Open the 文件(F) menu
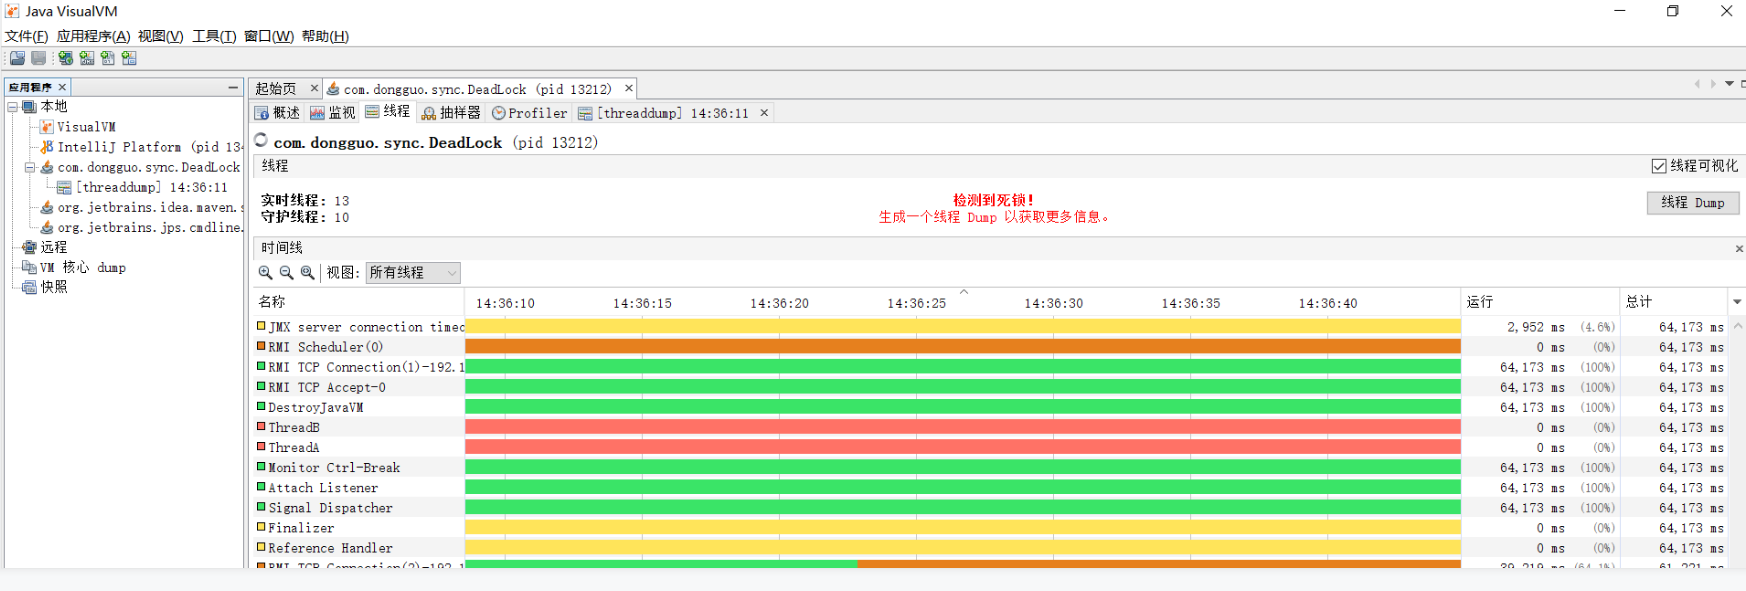1746x591 pixels. (26, 36)
